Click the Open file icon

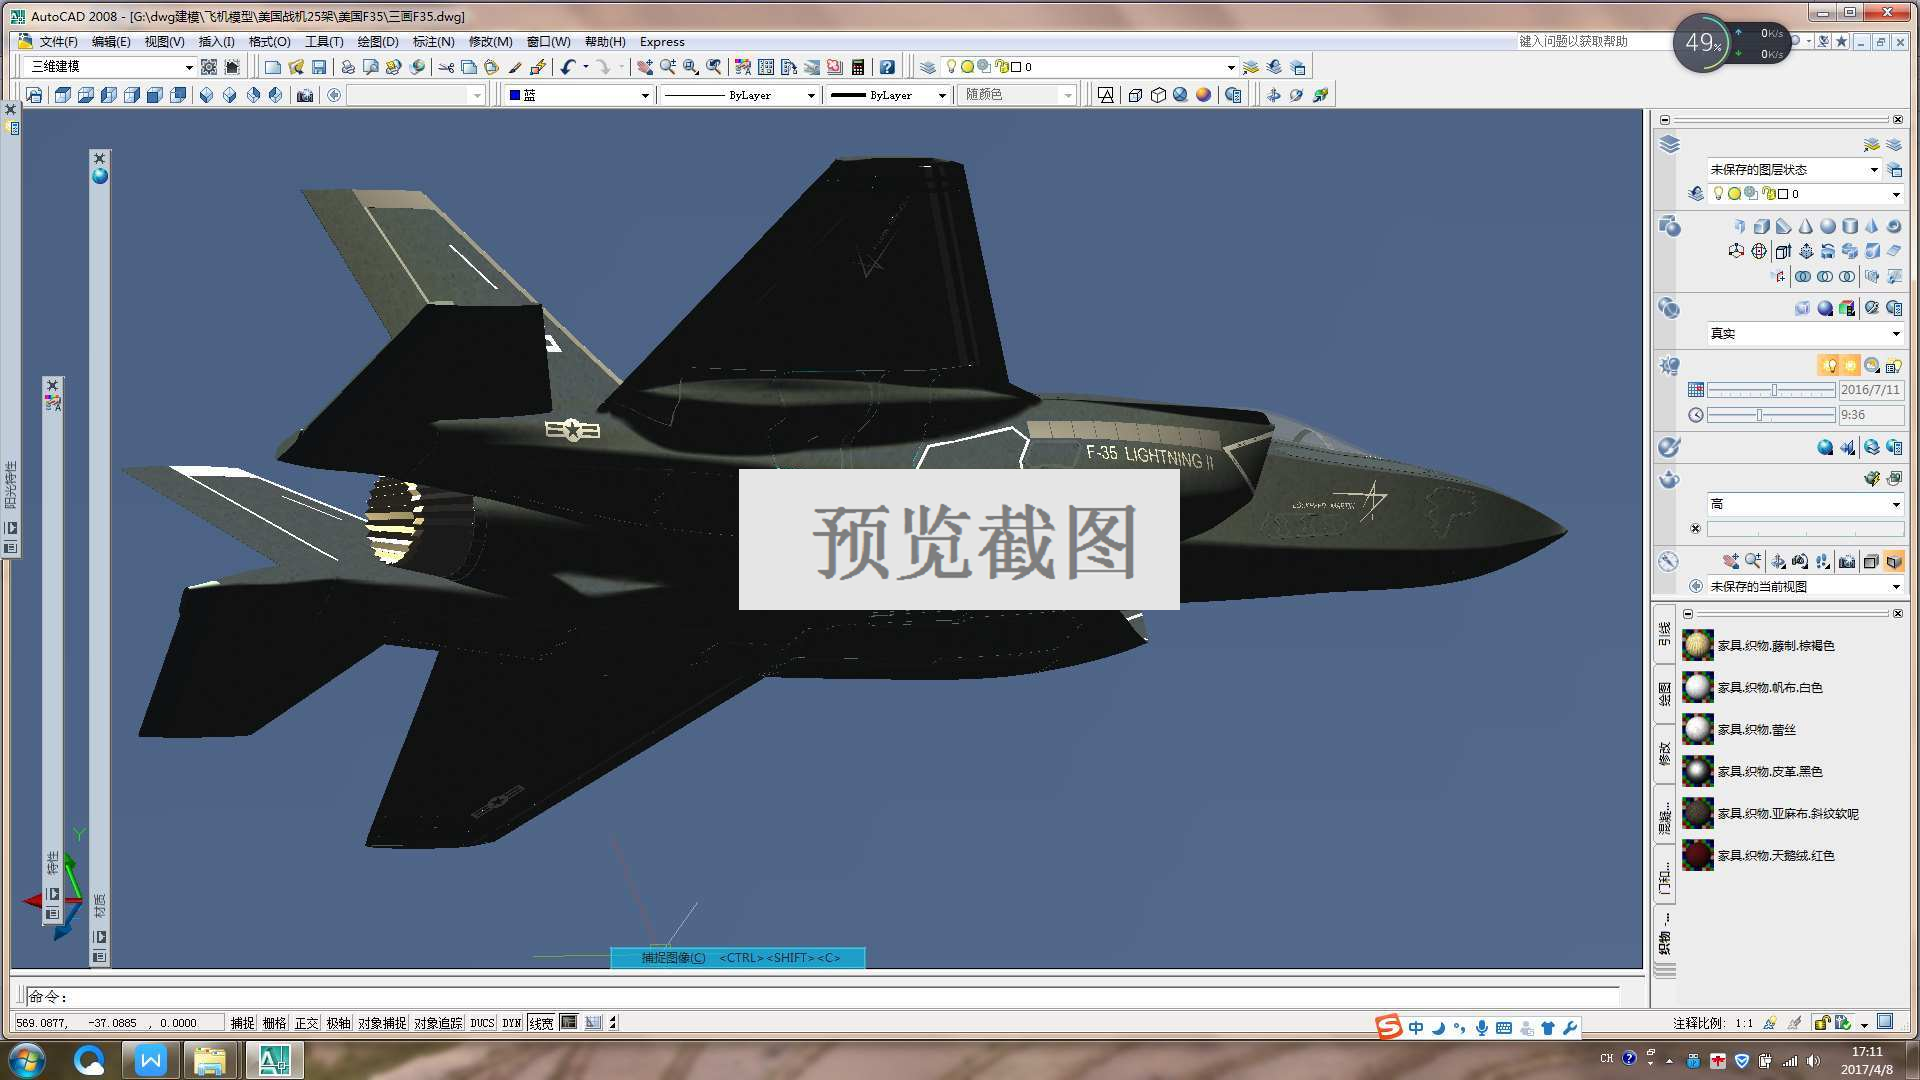pos(296,67)
